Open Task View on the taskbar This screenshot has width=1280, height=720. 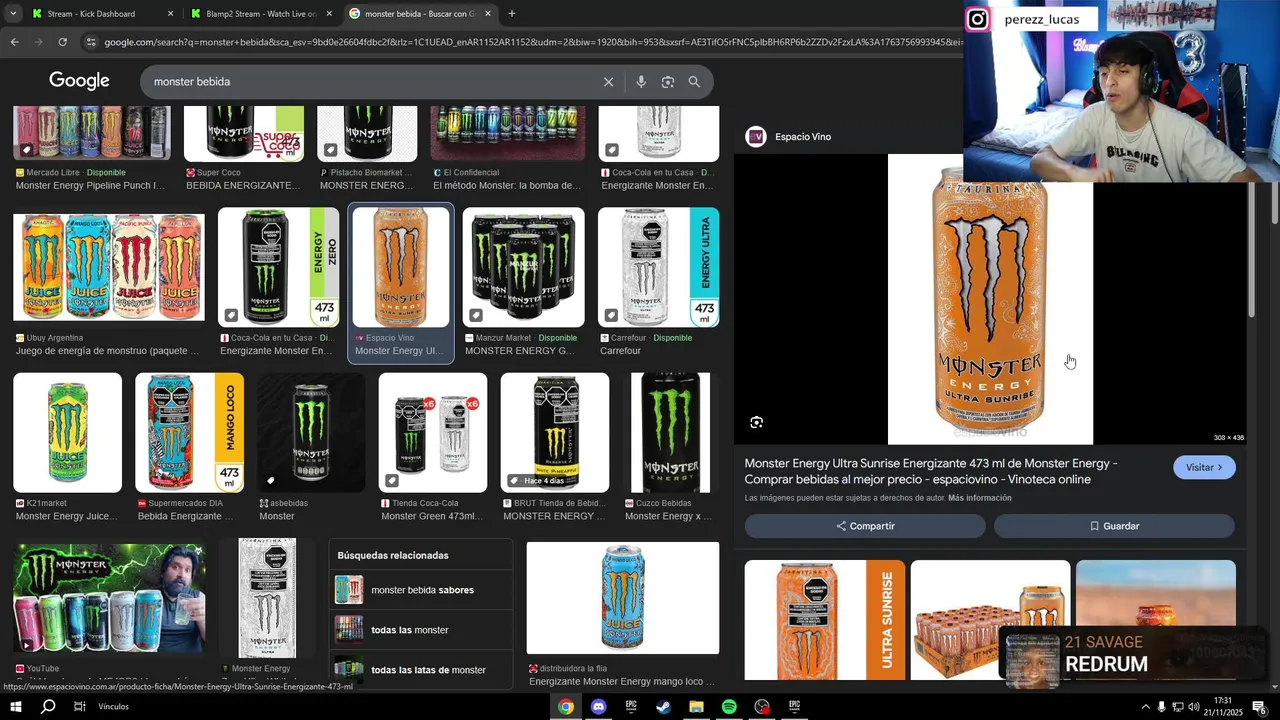[80, 706]
